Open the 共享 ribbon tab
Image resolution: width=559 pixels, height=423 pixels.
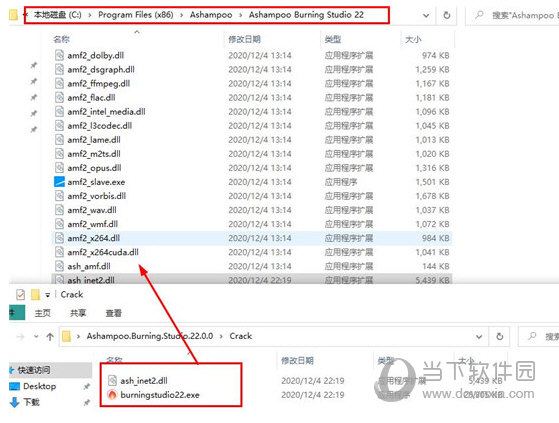[x=78, y=313]
